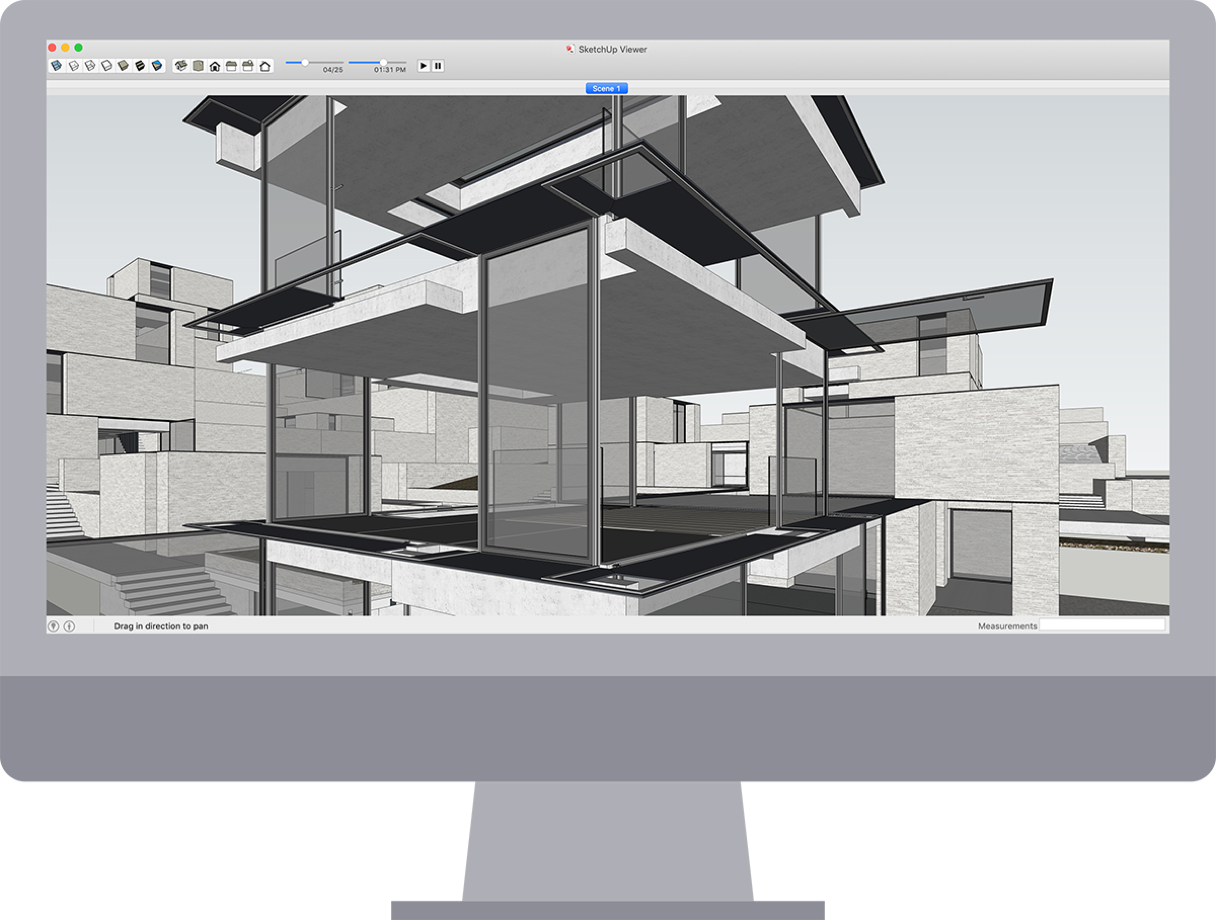Click the geo-location status bar icon

[x=54, y=626]
